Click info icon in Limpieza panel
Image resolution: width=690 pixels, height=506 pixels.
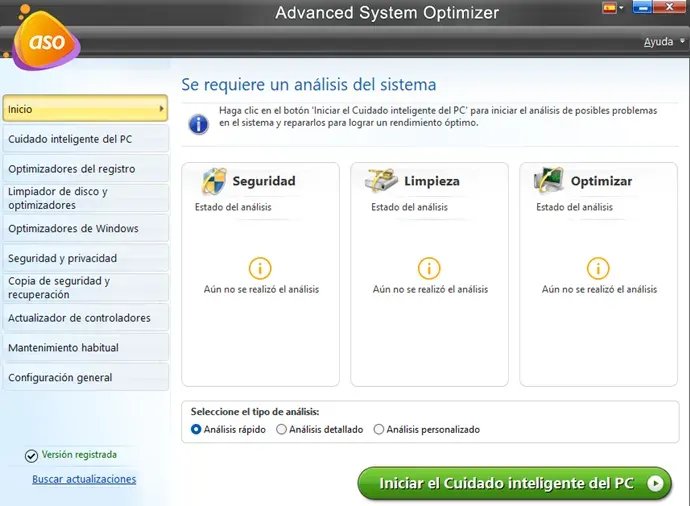429,268
